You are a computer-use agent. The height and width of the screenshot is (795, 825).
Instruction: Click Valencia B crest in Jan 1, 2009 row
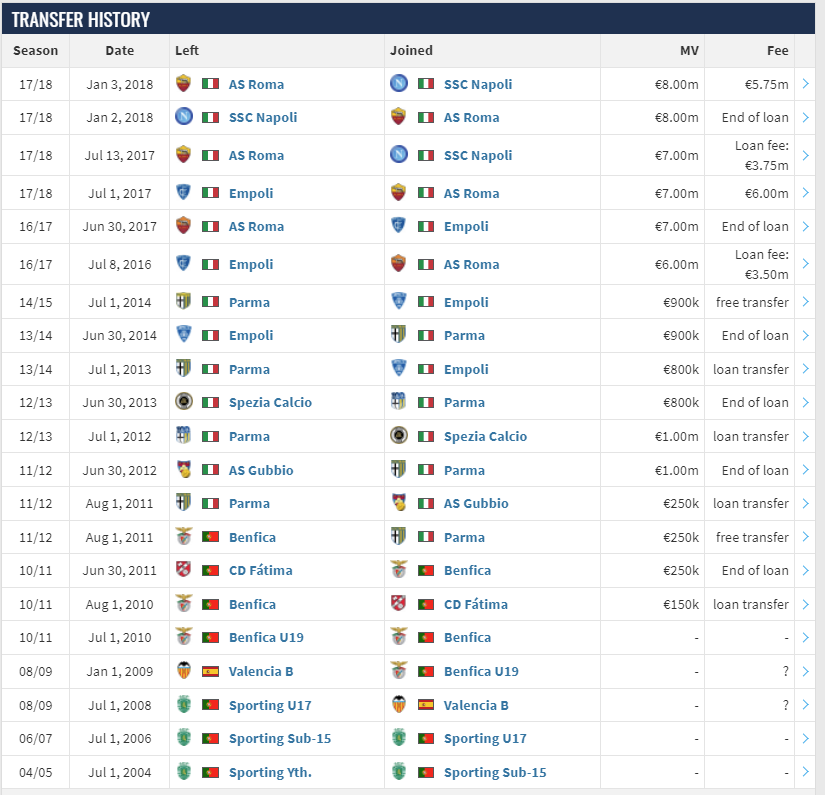point(183,671)
